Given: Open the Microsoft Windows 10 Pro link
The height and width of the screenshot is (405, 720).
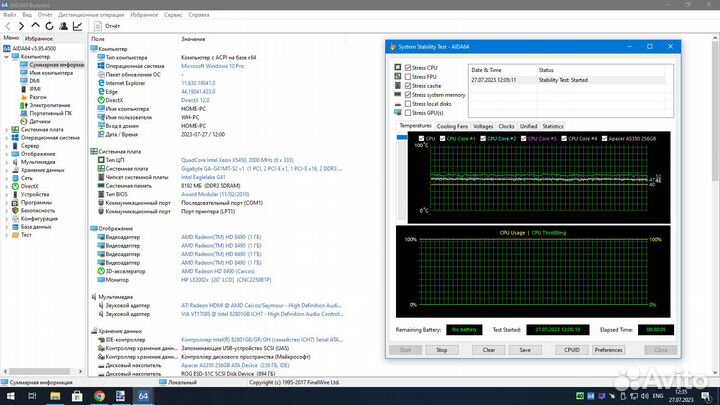Looking at the screenshot, I should (x=213, y=66).
